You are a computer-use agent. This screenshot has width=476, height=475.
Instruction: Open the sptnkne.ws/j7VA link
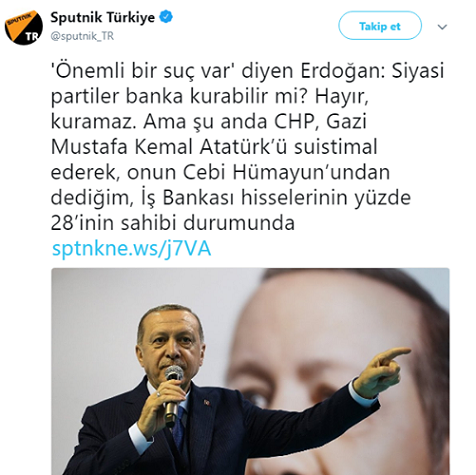coord(132,249)
